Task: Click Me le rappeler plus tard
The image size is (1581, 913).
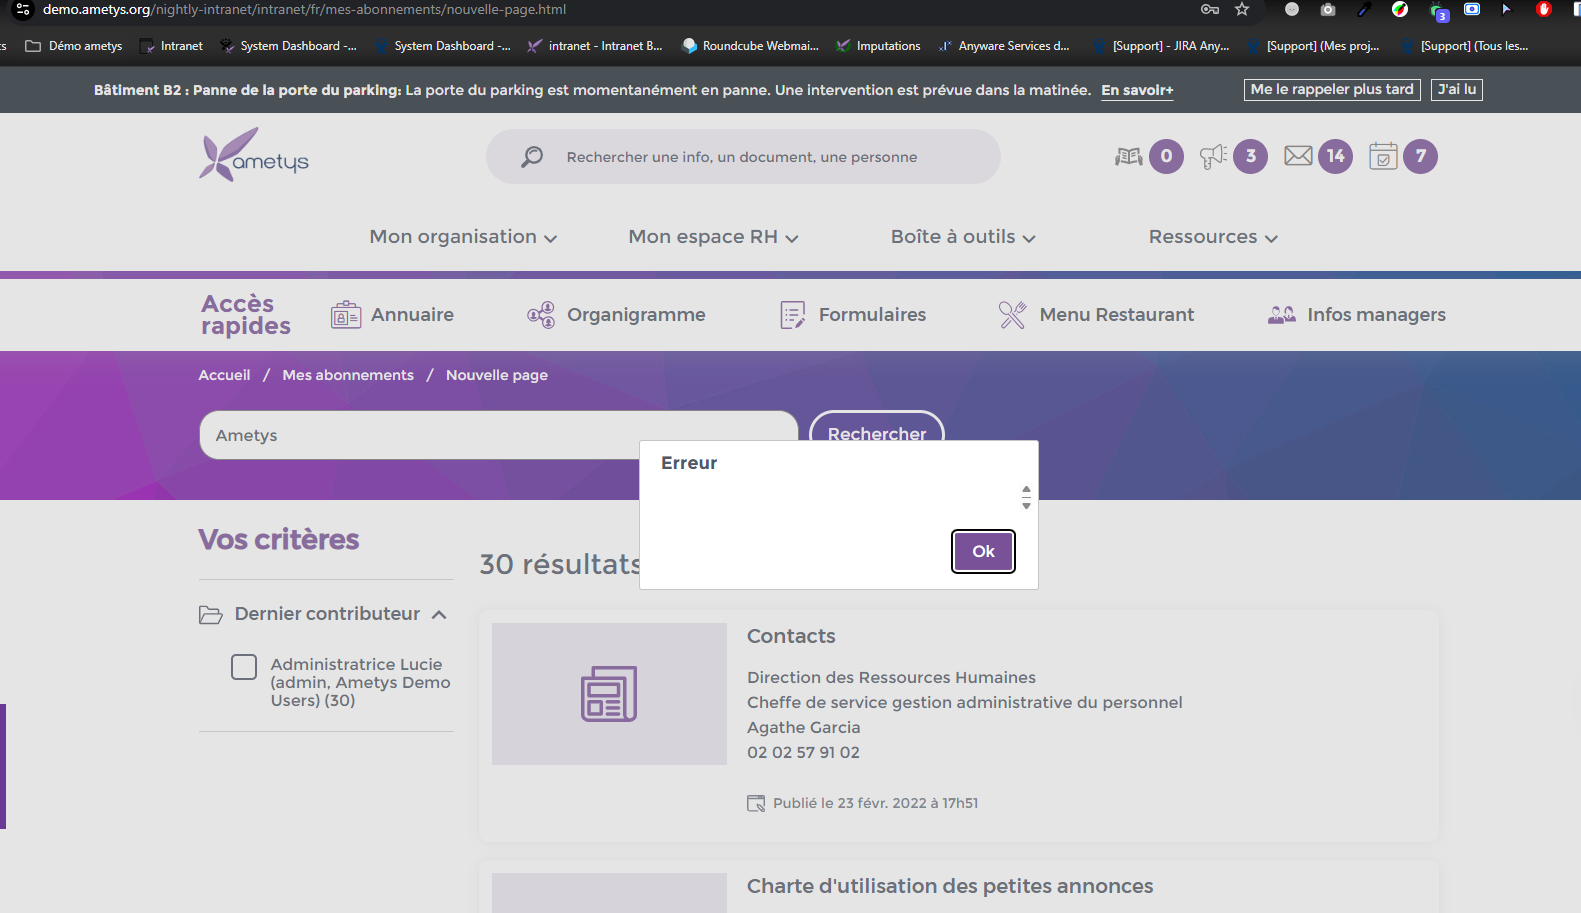Action: pos(1332,90)
